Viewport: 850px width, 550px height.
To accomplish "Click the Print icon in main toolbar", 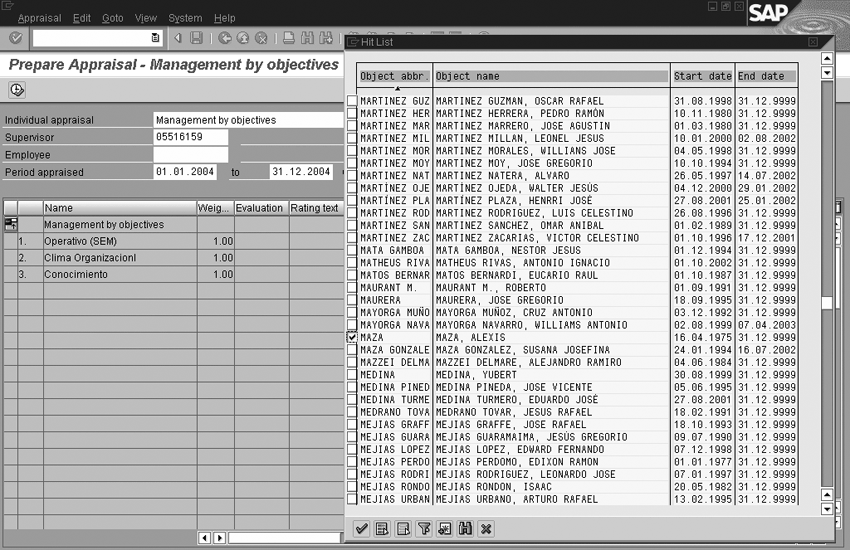I will (289, 38).
